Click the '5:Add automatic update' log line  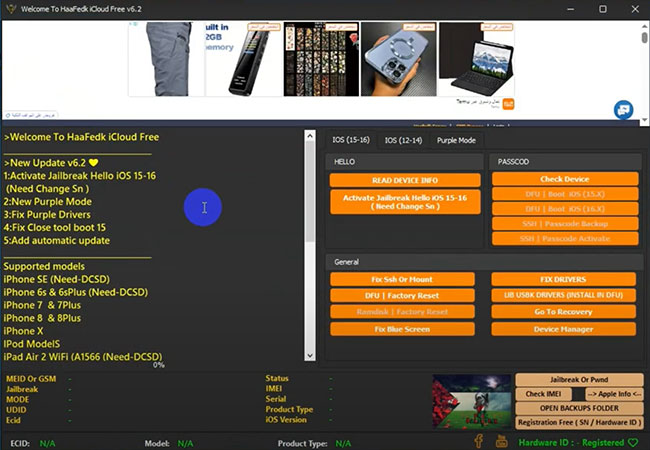pos(57,241)
